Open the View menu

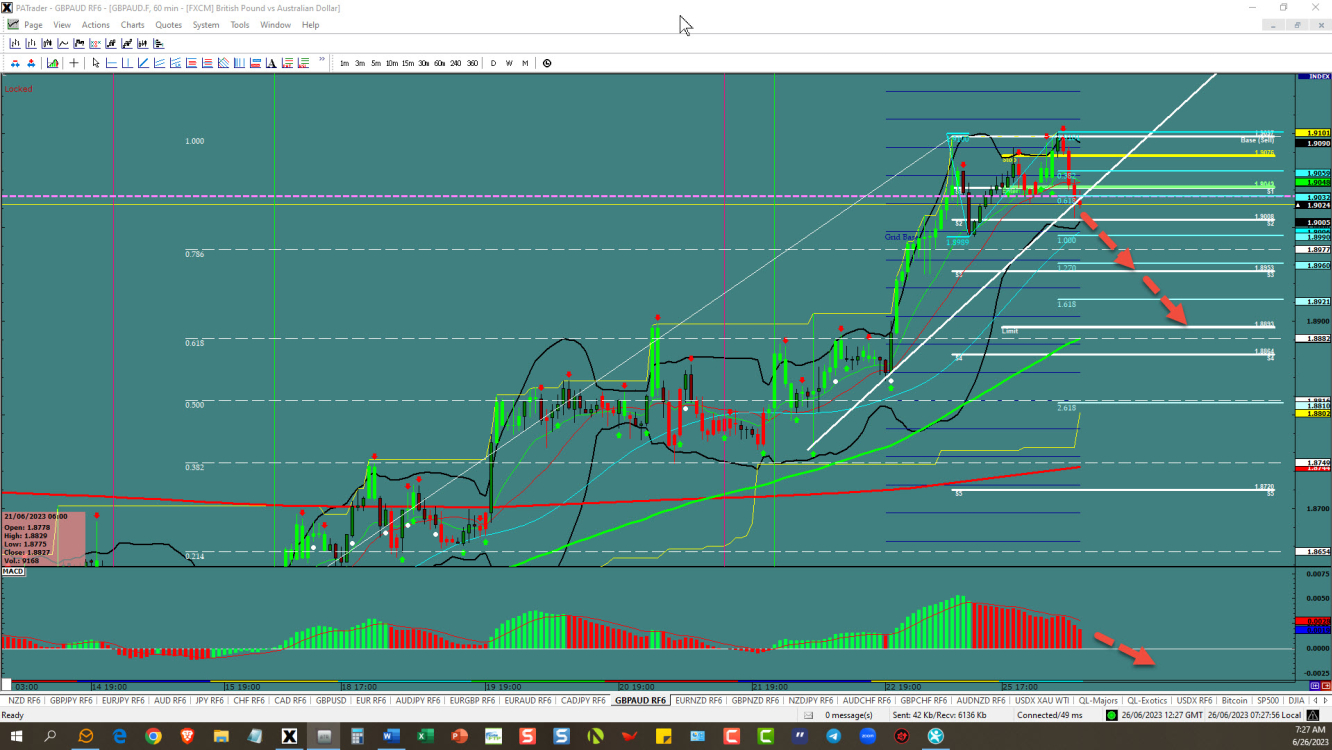click(x=62, y=24)
